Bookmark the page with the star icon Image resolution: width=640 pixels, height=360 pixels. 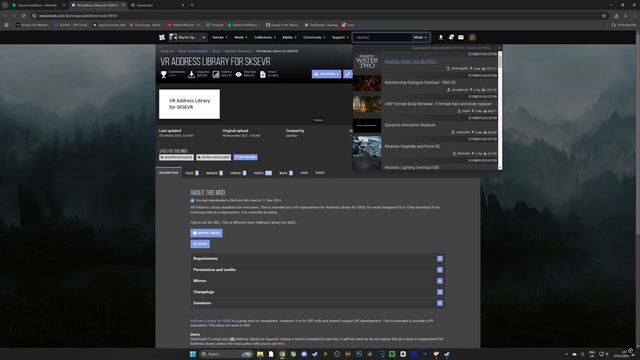[604, 16]
